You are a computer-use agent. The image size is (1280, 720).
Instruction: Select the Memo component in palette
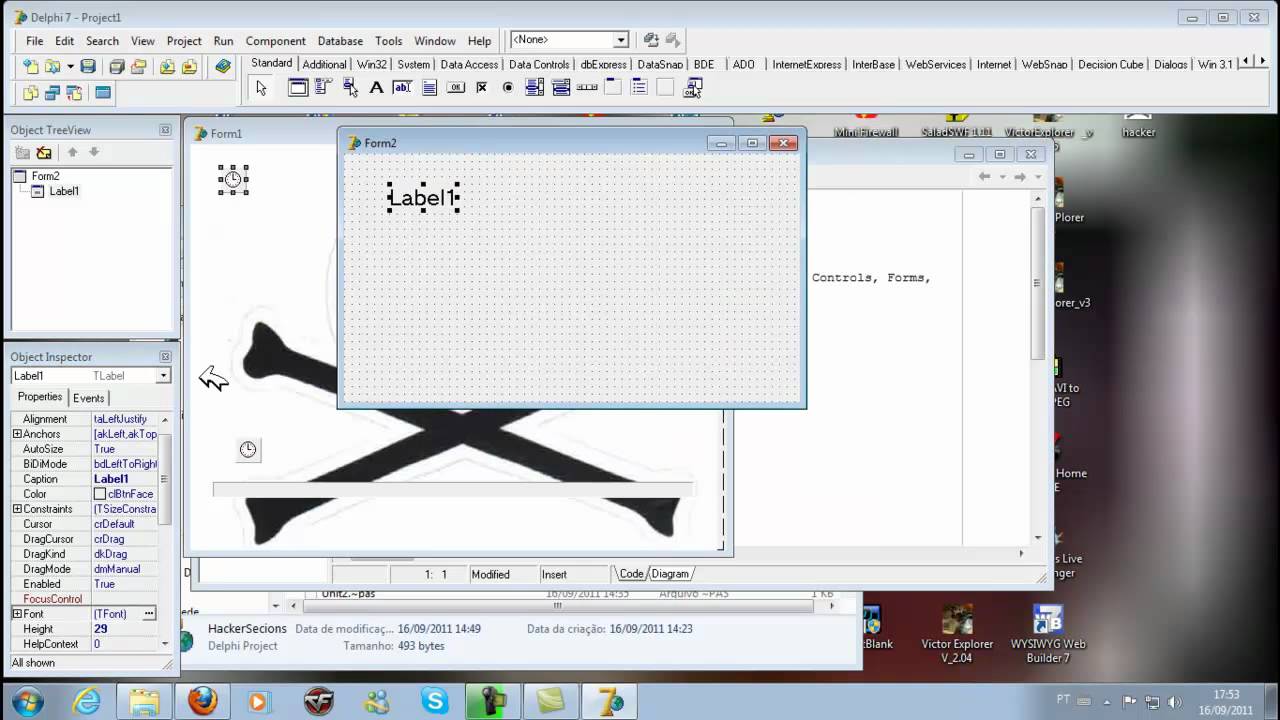pos(429,88)
